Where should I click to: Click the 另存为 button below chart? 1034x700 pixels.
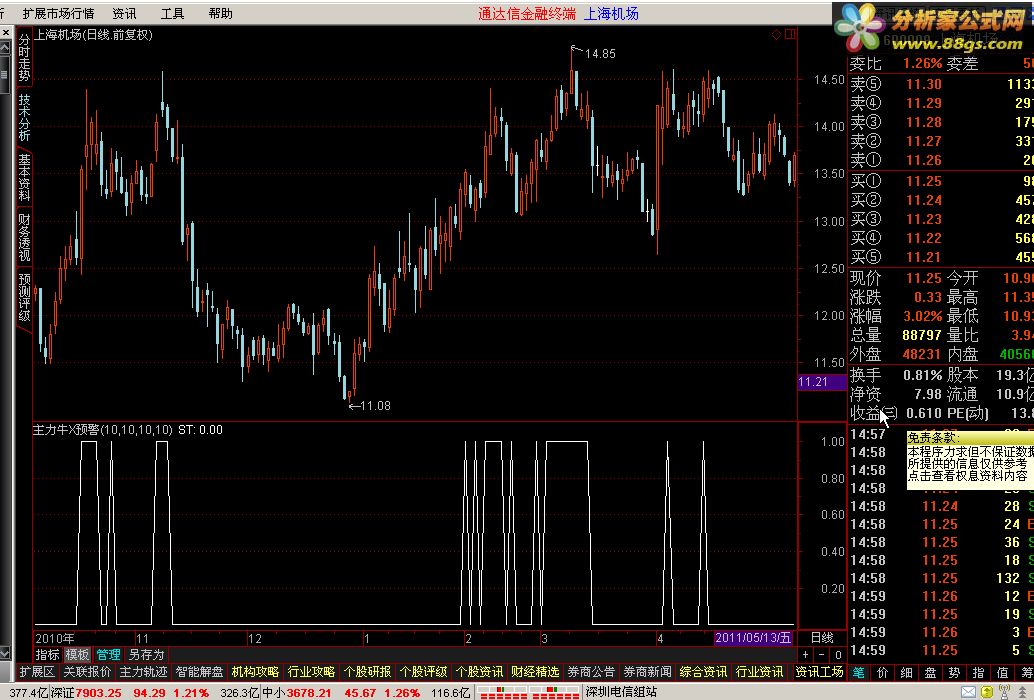[x=146, y=655]
